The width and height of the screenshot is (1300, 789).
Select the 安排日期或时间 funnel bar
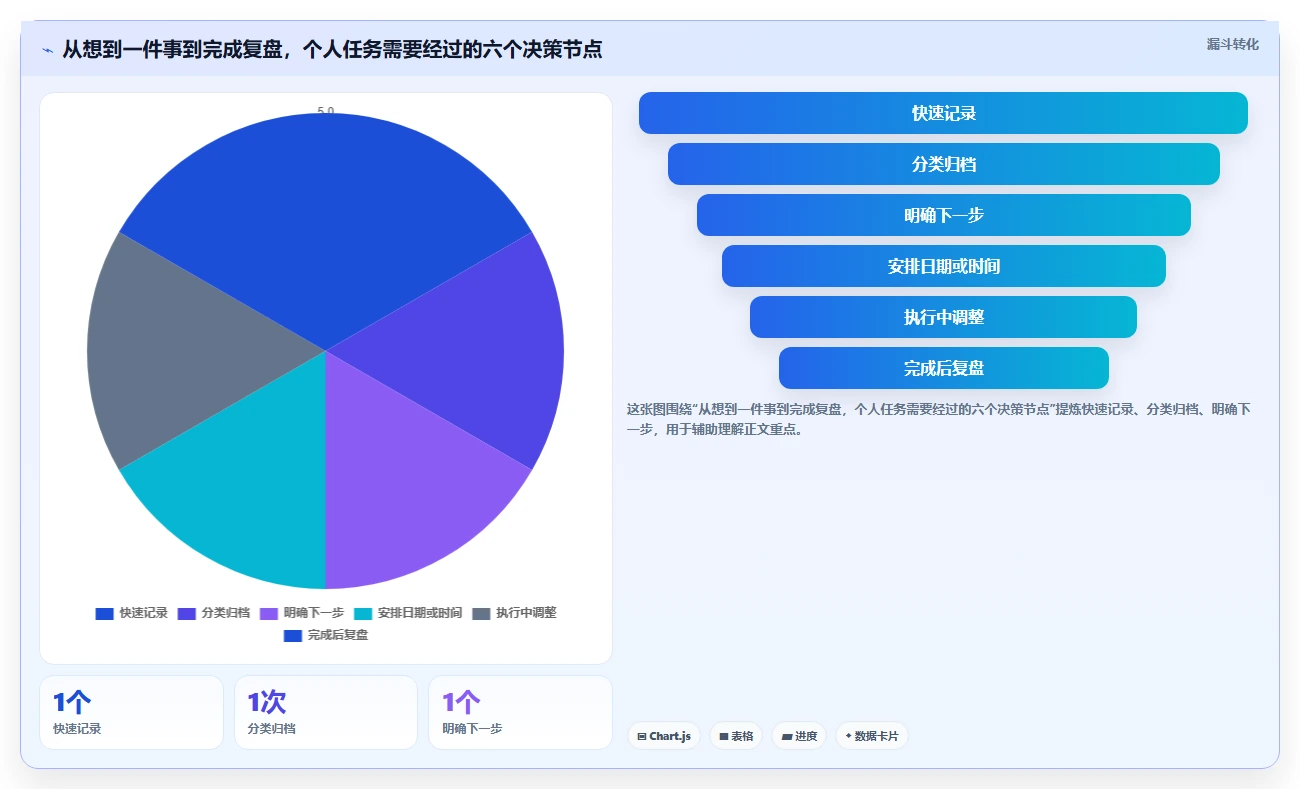(x=943, y=266)
